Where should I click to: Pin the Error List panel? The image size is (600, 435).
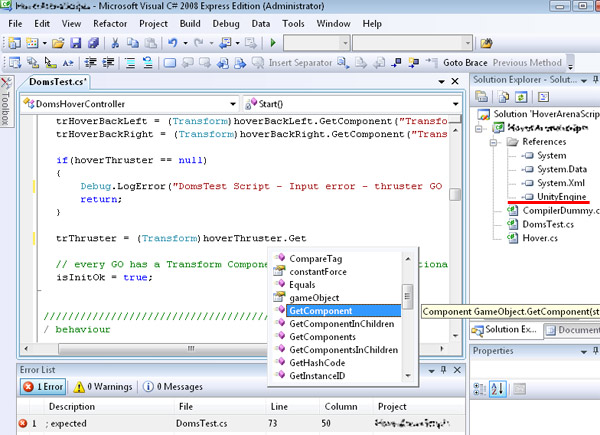443,370
